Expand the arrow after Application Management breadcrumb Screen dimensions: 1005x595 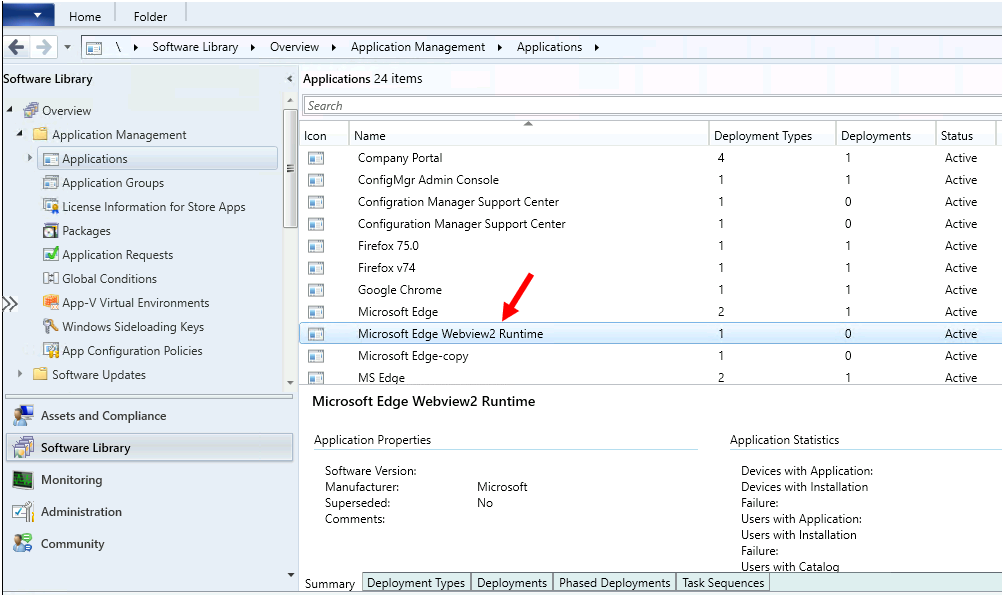(x=499, y=47)
